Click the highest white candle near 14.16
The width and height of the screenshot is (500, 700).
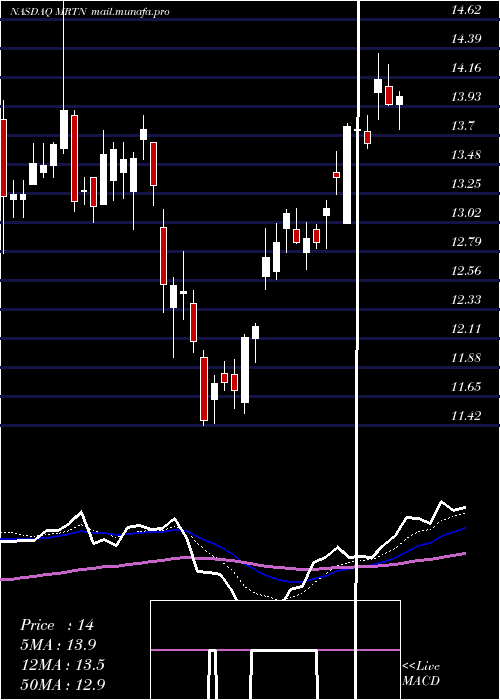point(378,86)
